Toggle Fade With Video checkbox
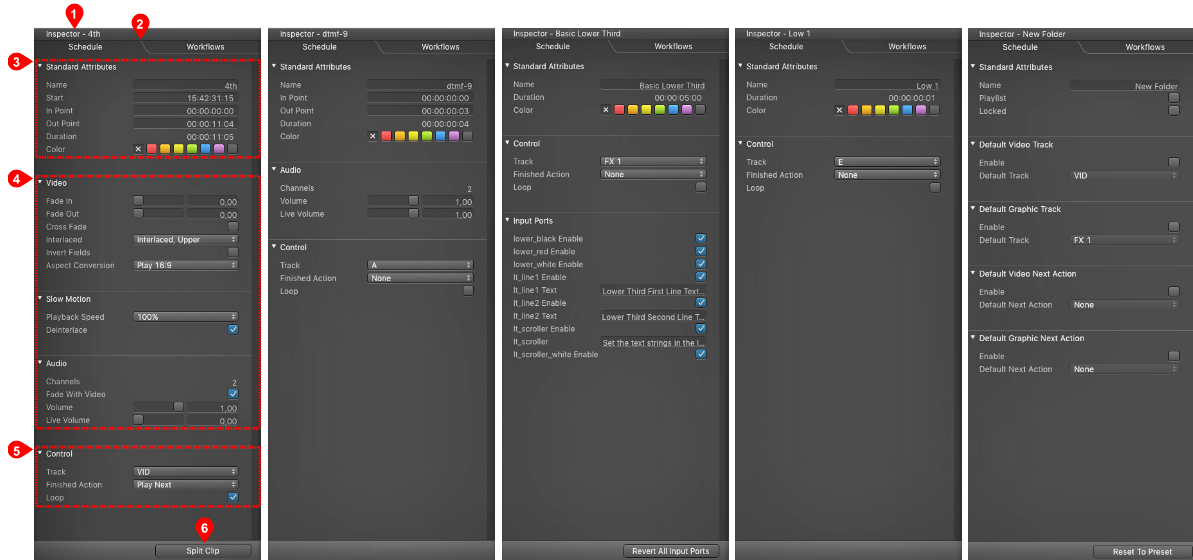1193x560 pixels. [x=233, y=394]
